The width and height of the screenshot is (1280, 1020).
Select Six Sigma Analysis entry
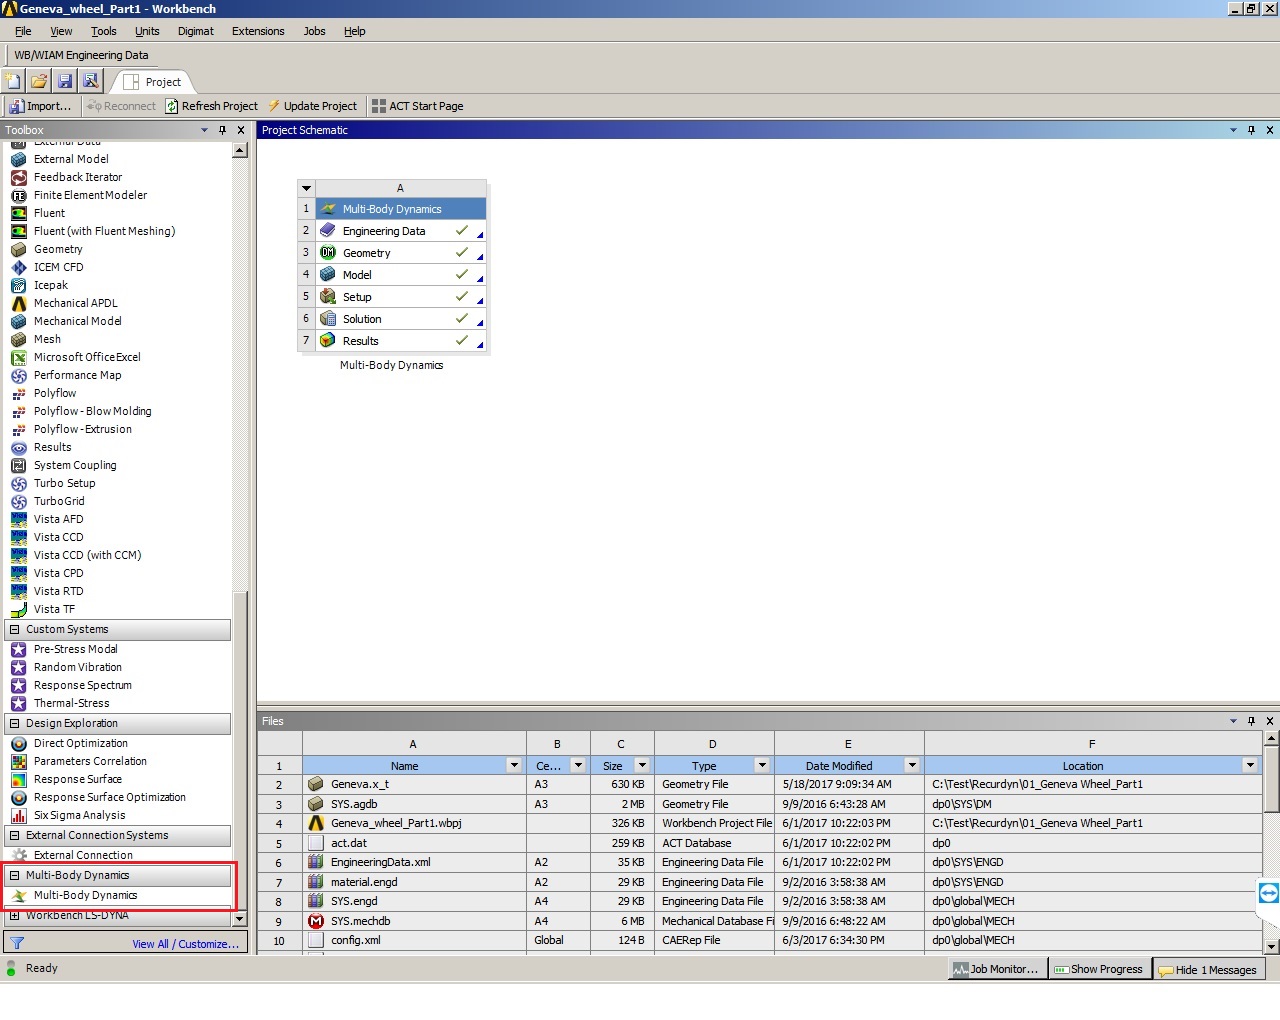tap(79, 815)
